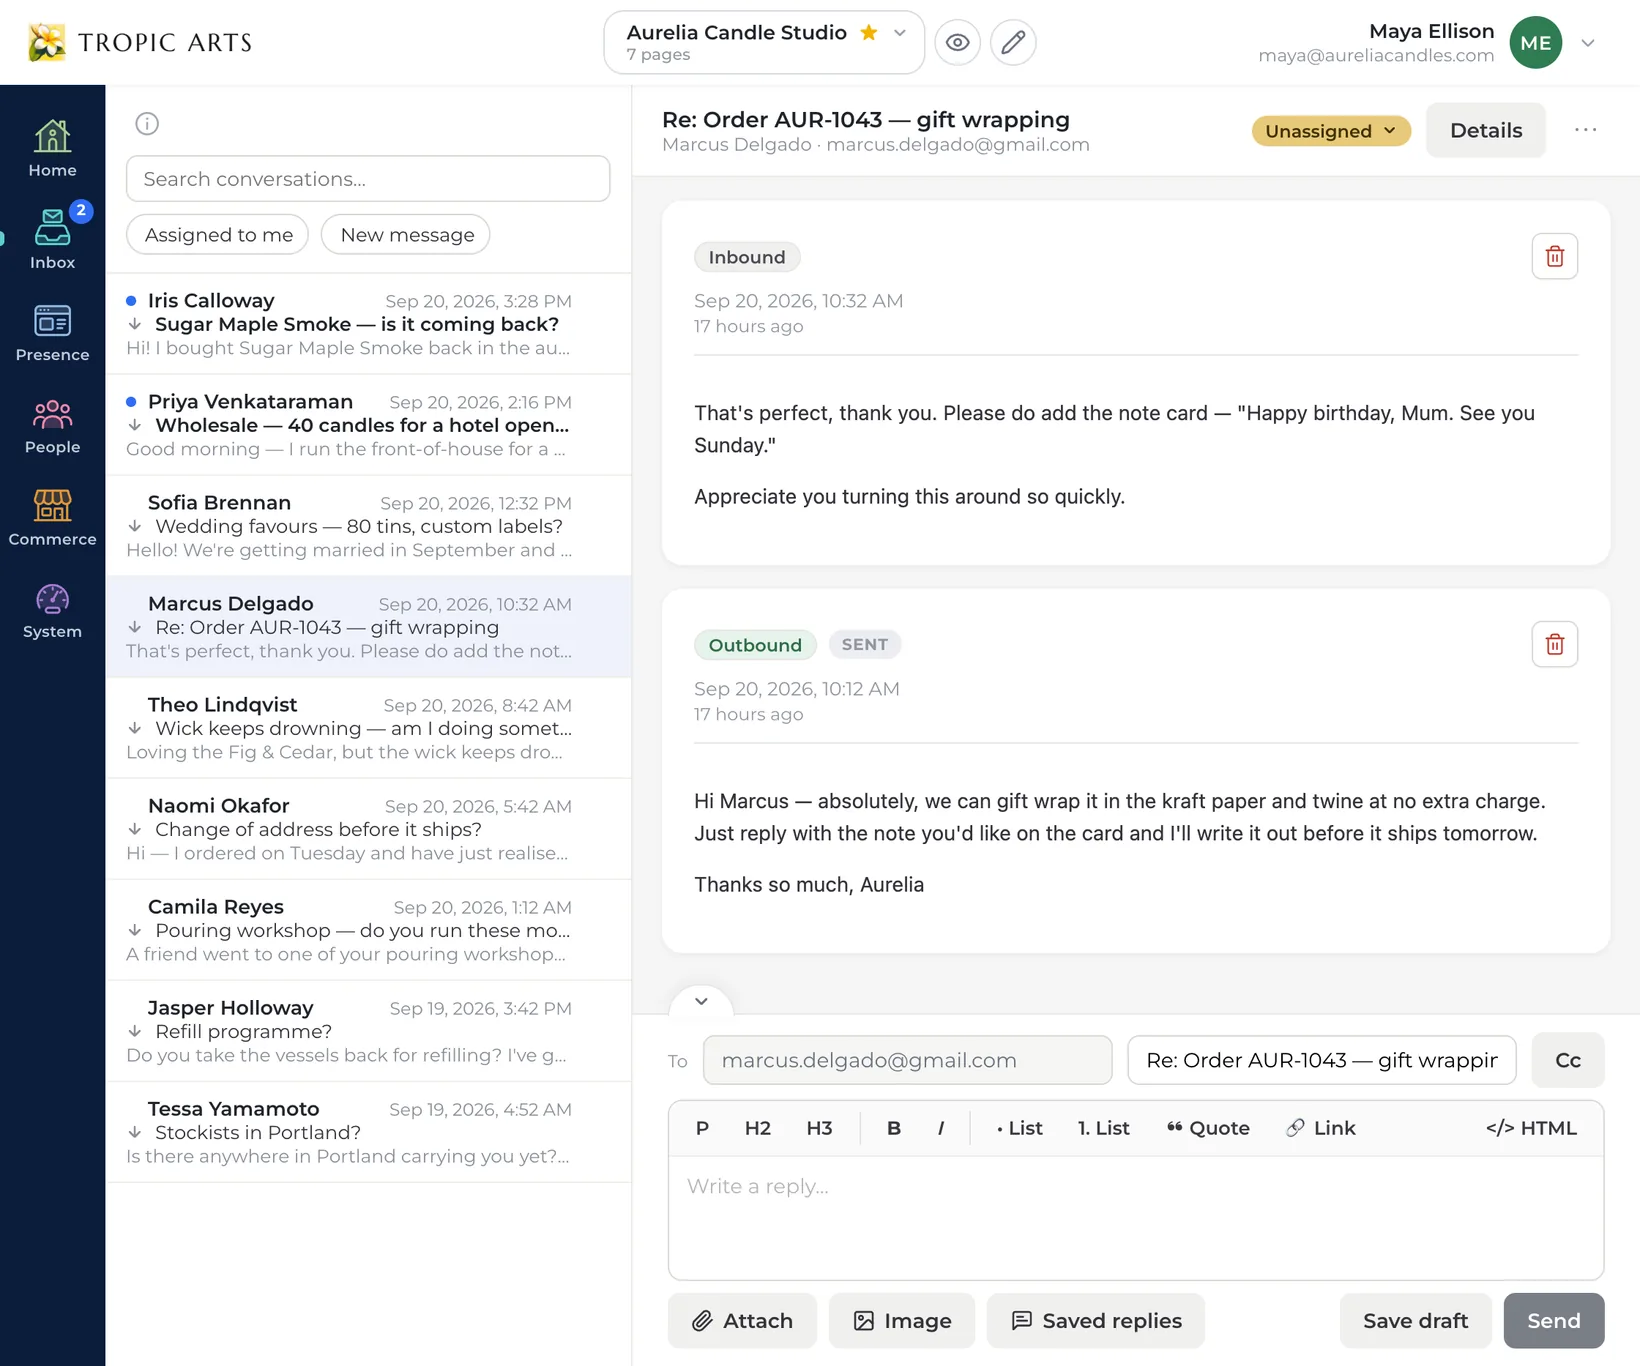Delete the inbound message with trash icon
Screen dimensions: 1640x1366
[x=1554, y=256]
